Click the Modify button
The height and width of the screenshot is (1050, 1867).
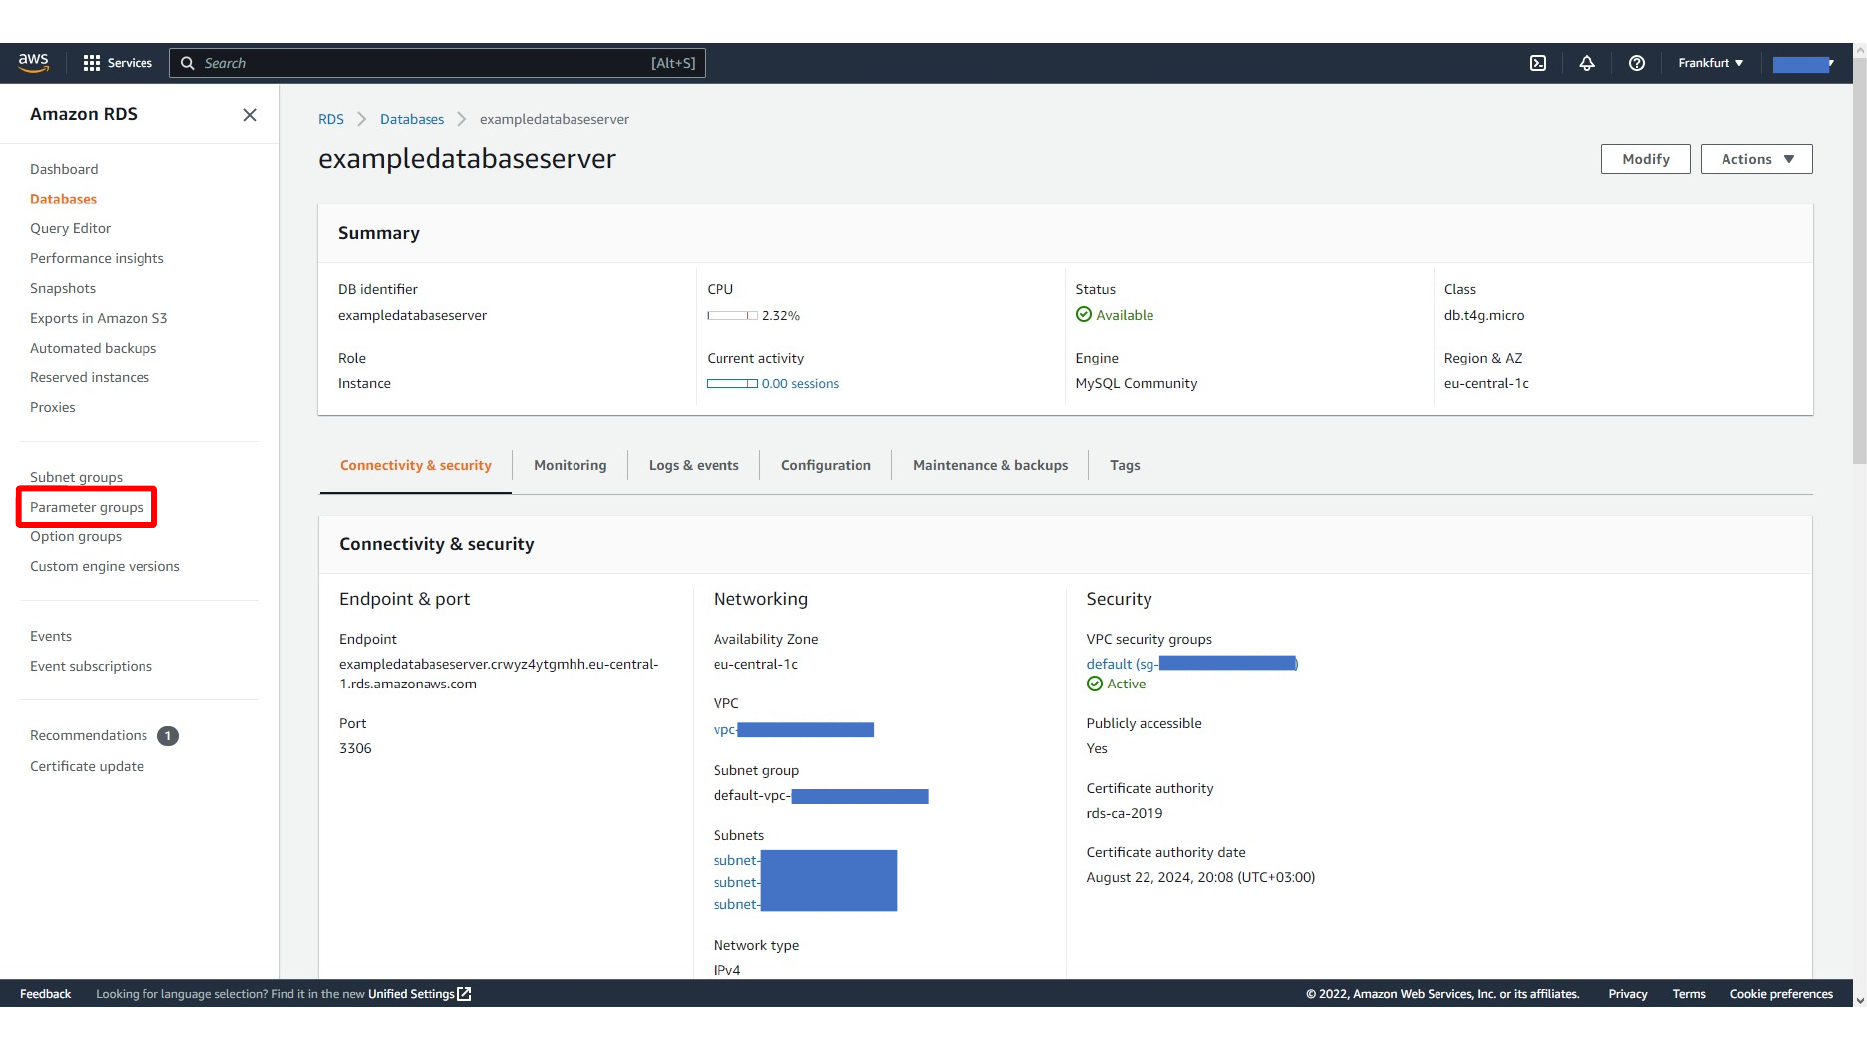[x=1646, y=159]
